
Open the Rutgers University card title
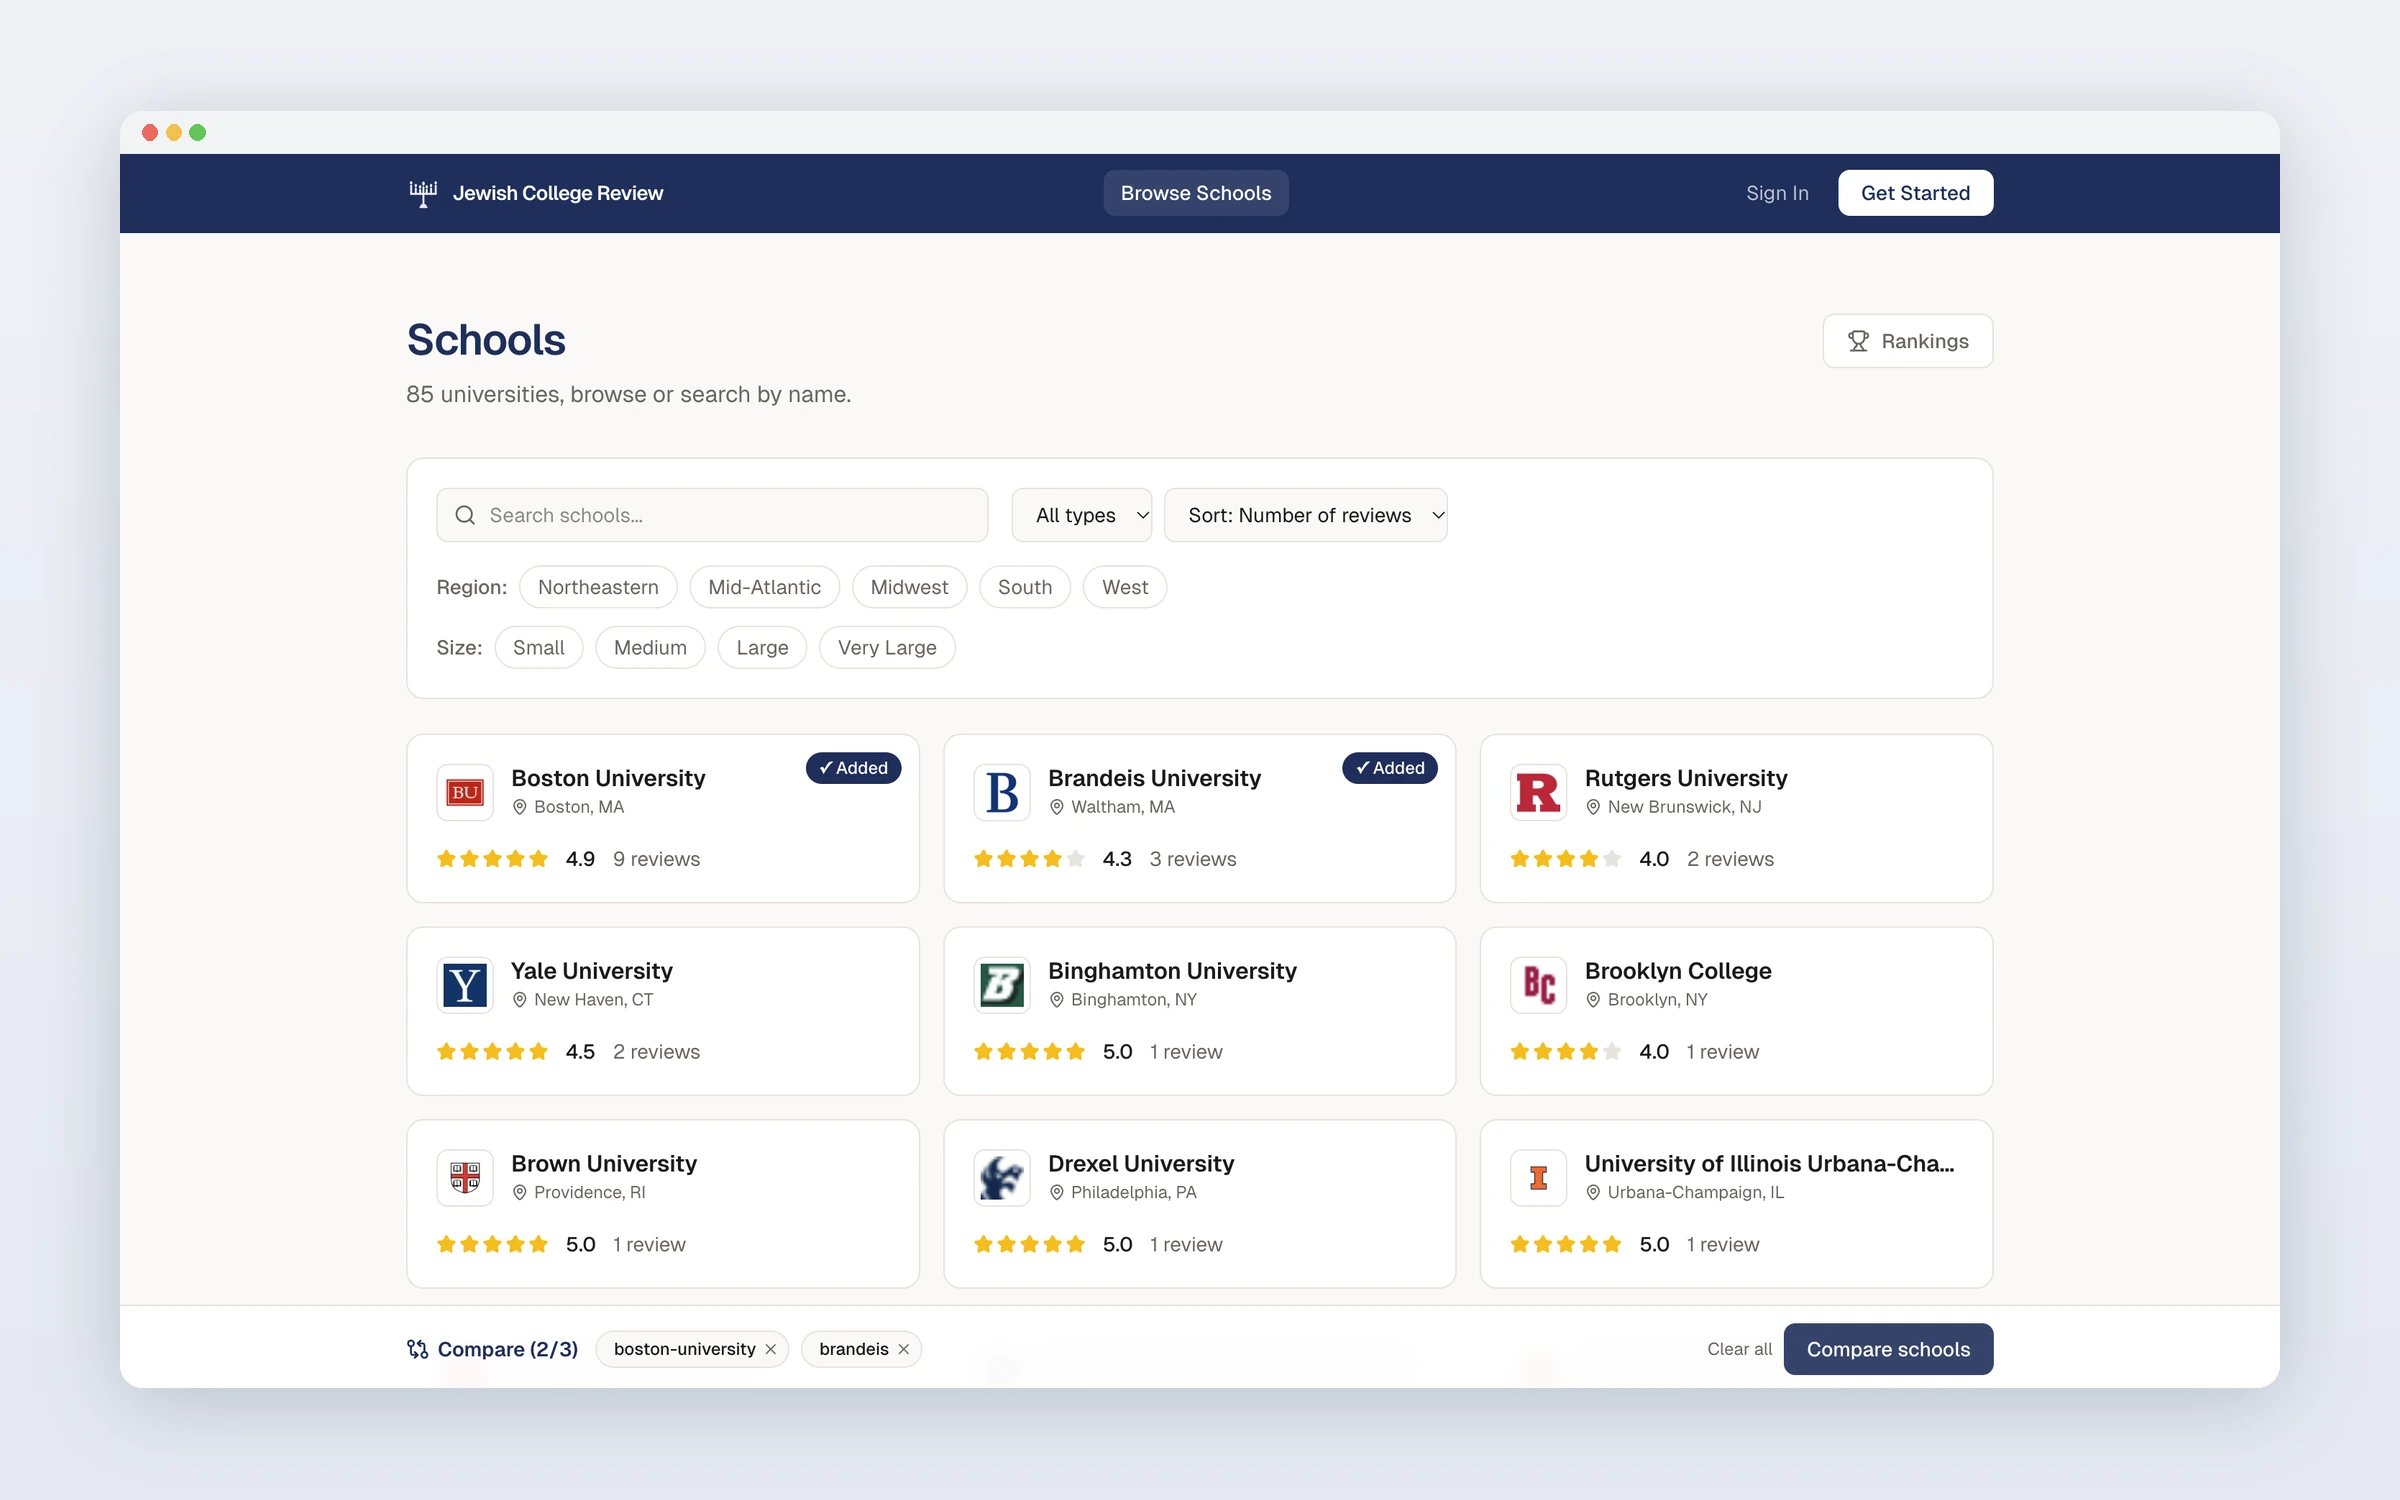point(1686,778)
